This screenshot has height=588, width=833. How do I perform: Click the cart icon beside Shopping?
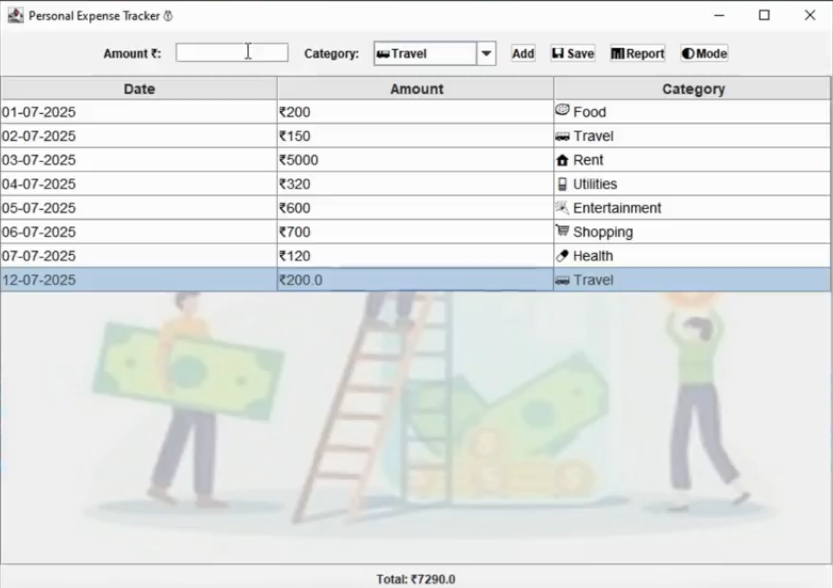[562, 231]
